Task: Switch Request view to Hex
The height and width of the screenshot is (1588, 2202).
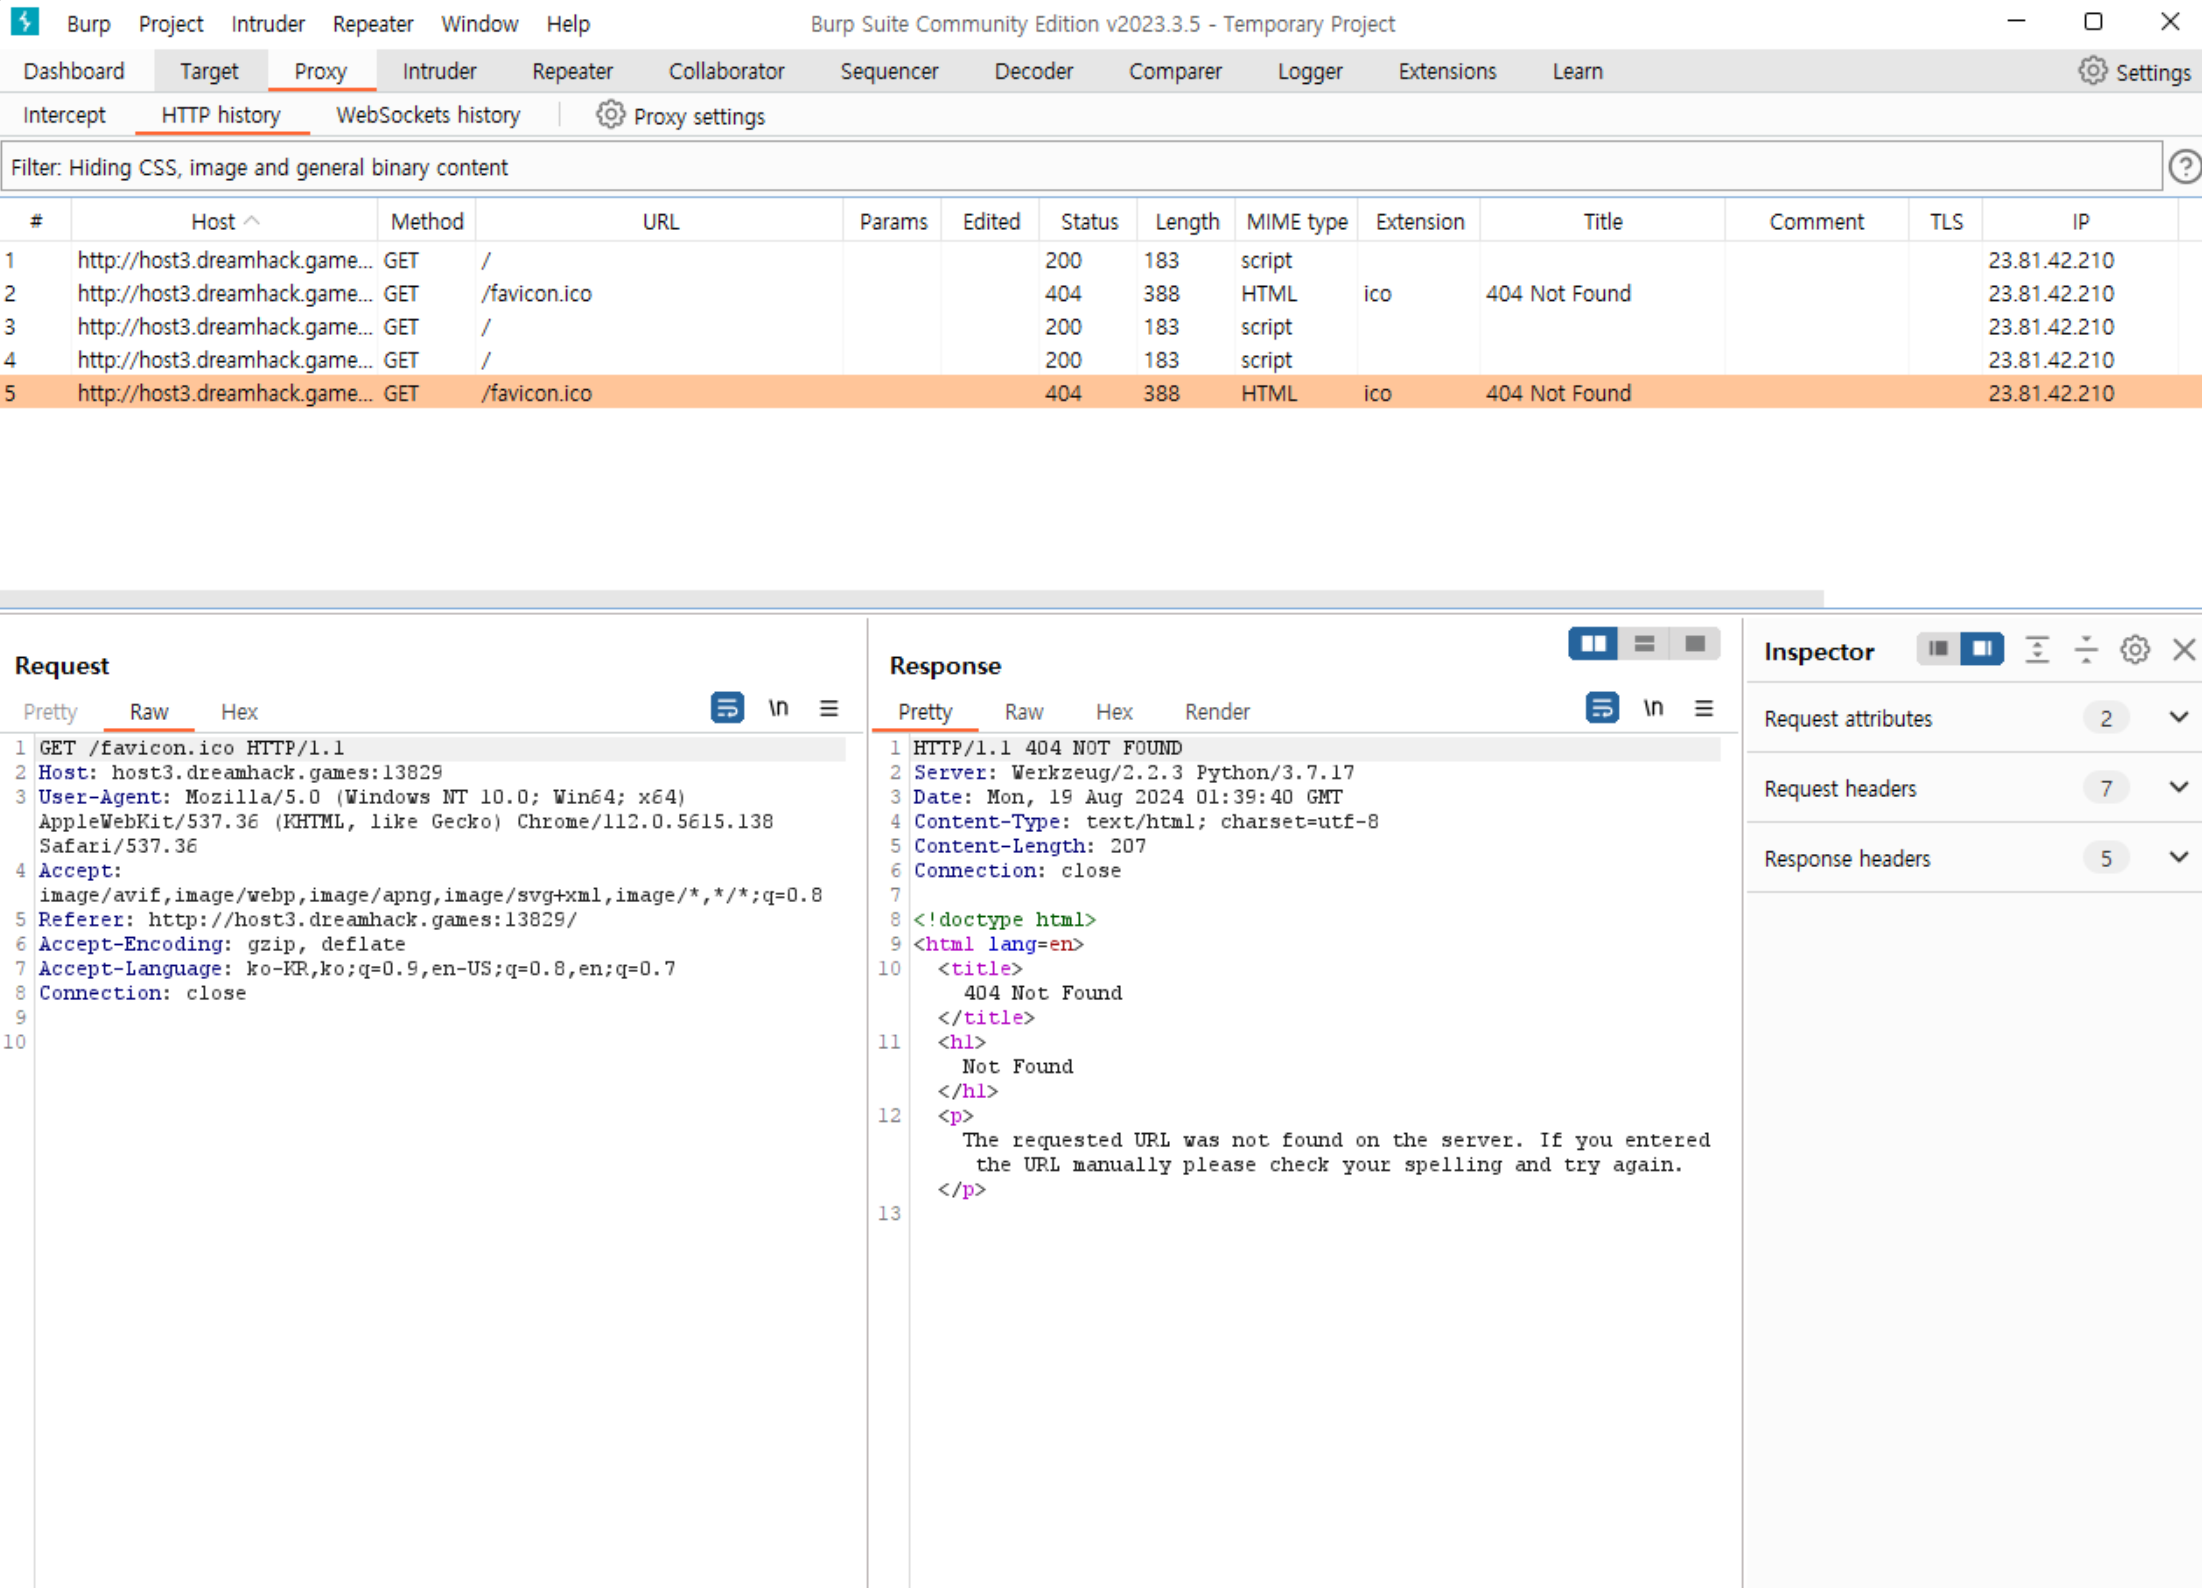Action: 239,711
